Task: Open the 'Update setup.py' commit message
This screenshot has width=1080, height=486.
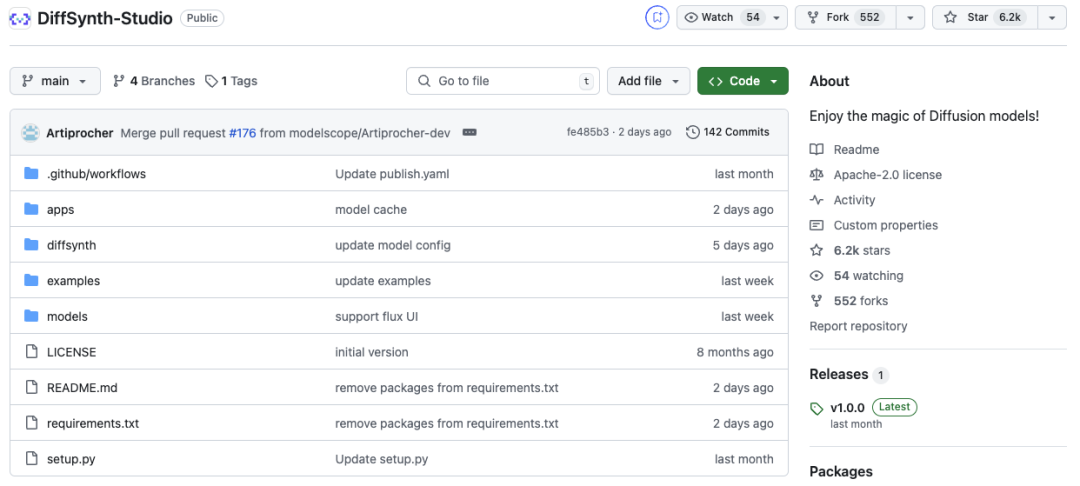Action: pyautogui.click(x=382, y=459)
